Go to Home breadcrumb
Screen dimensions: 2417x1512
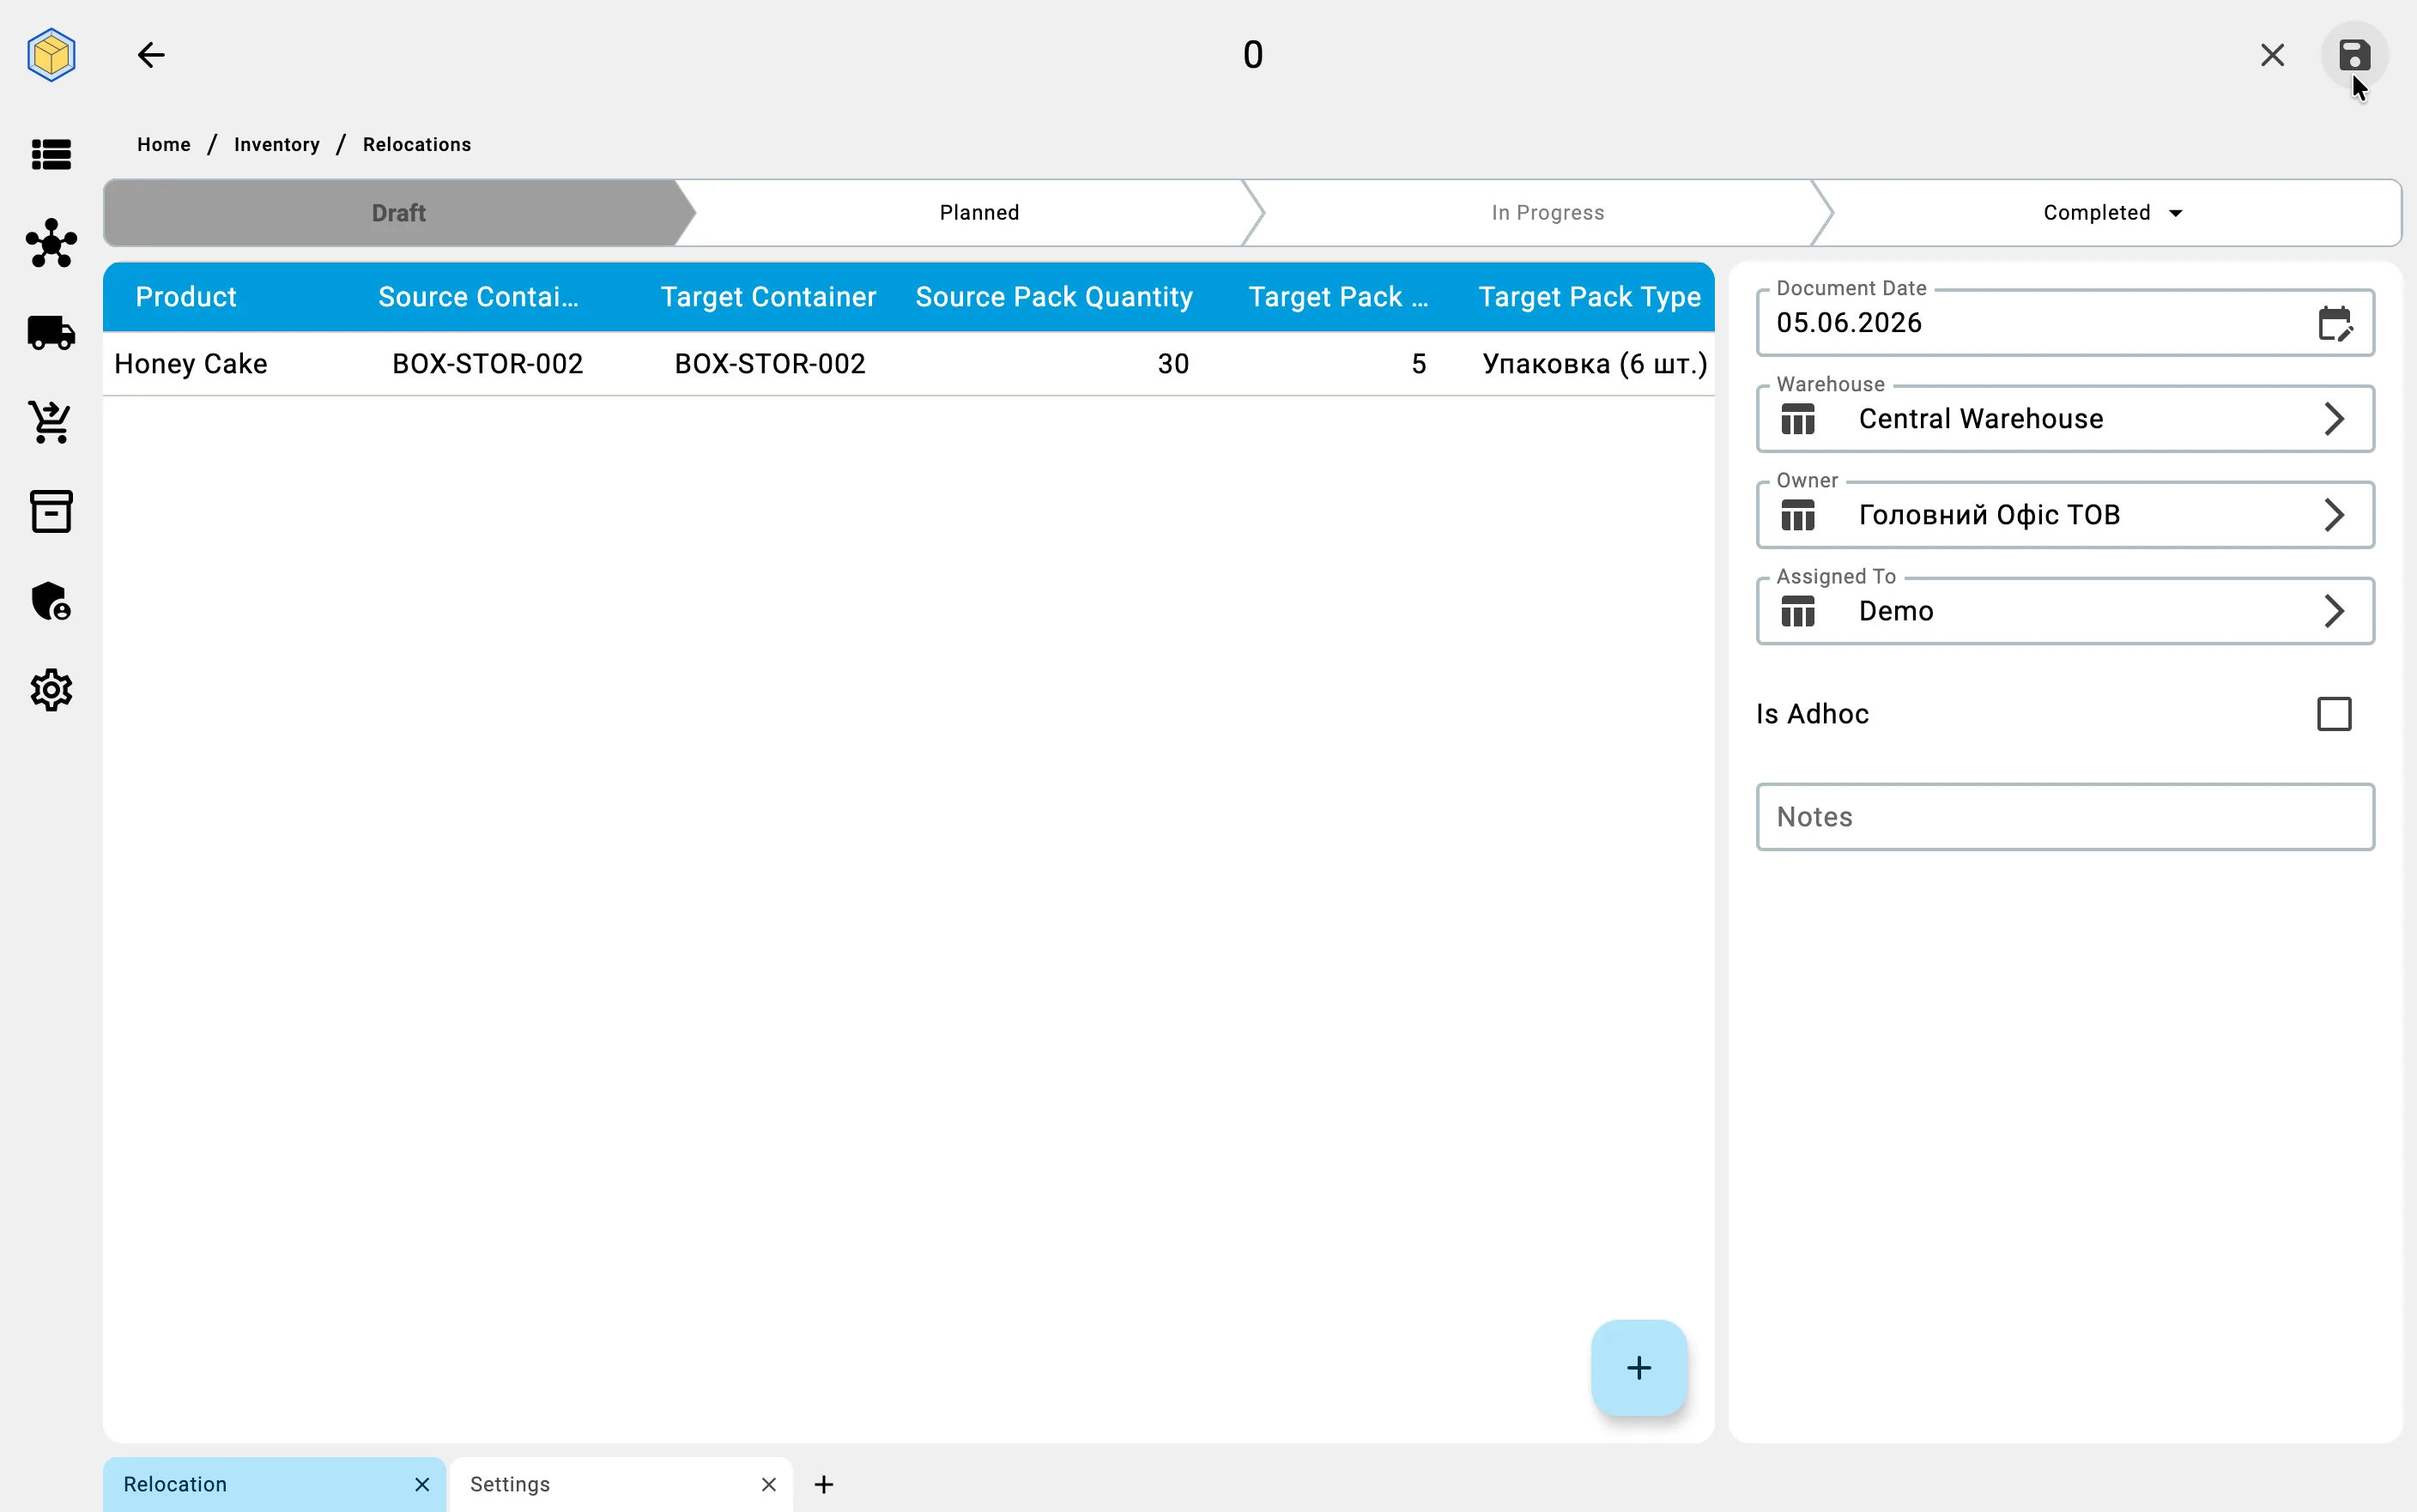pyautogui.click(x=164, y=144)
